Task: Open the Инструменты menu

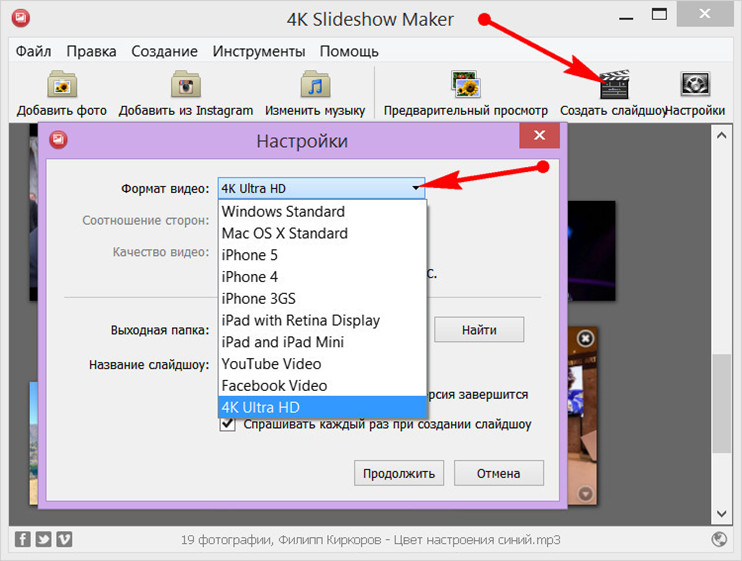Action: [259, 51]
